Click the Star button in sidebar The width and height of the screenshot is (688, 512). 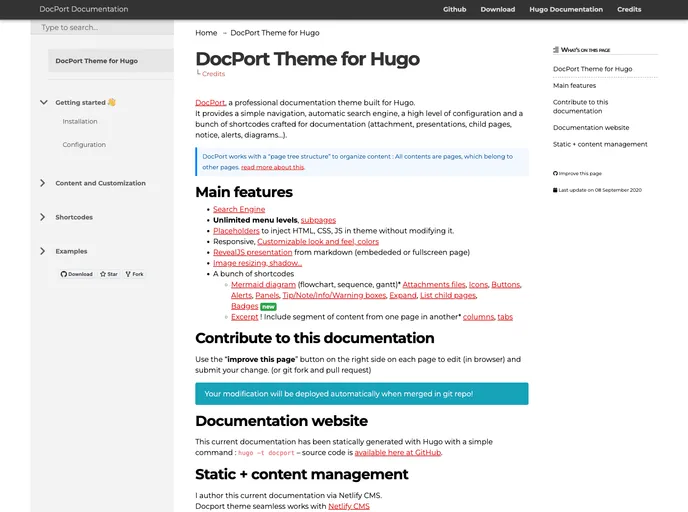coord(109,274)
